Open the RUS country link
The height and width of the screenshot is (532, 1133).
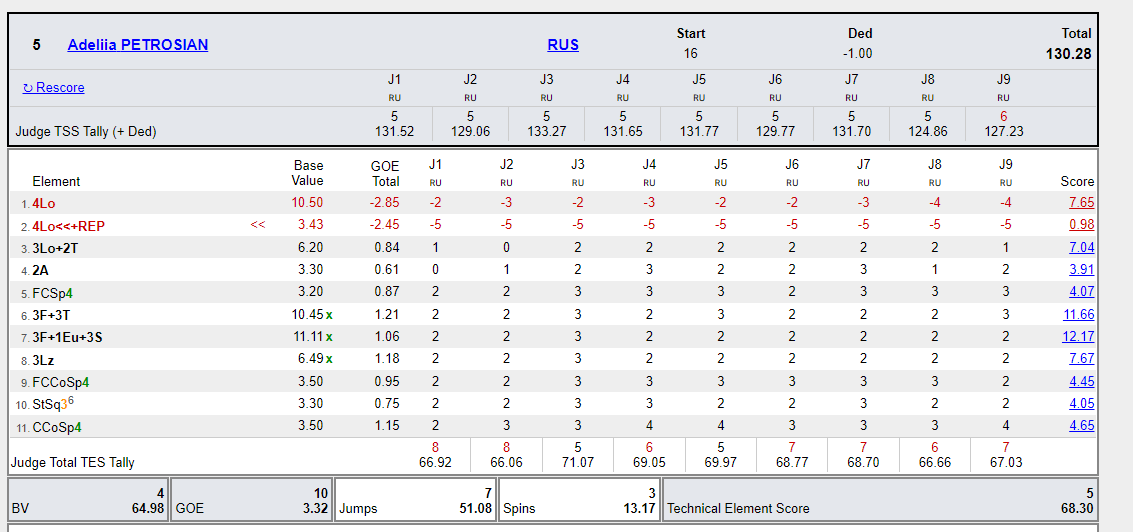tap(563, 45)
